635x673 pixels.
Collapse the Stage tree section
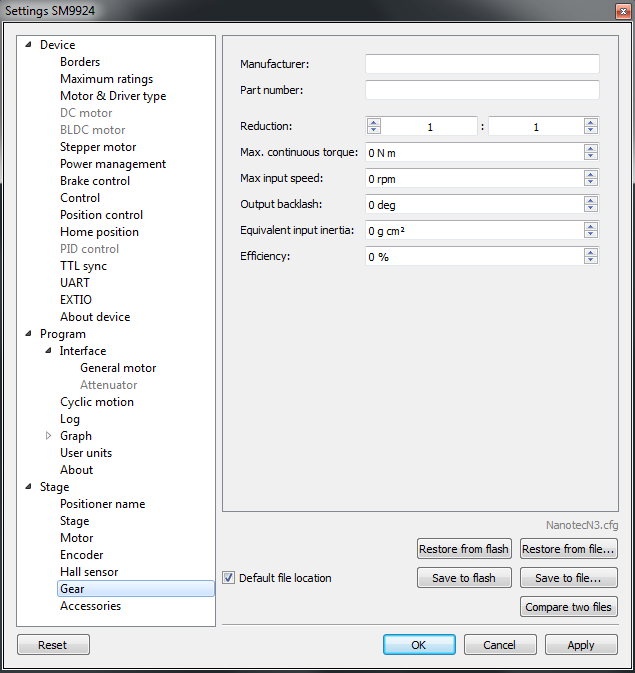click(28, 487)
